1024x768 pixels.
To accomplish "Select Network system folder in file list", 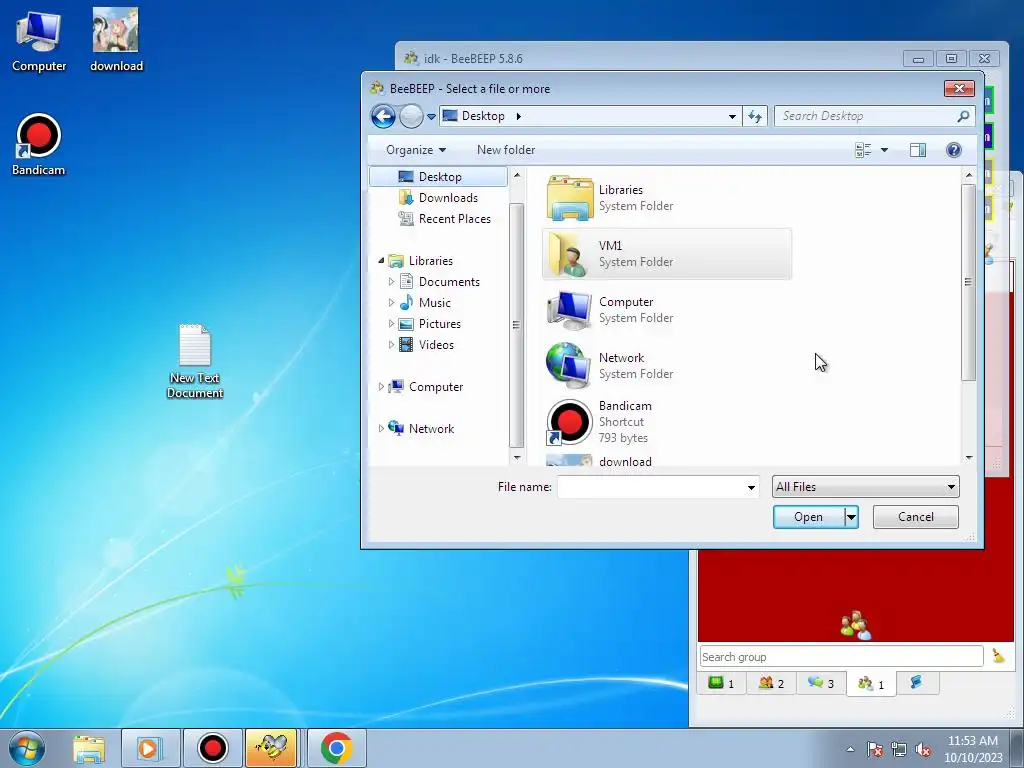I will coord(667,366).
